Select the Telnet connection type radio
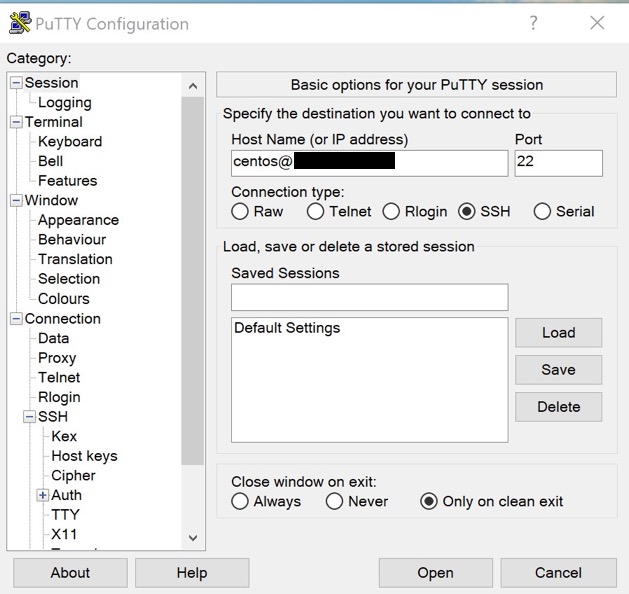Viewport: 629px width, 594px height. [315, 211]
